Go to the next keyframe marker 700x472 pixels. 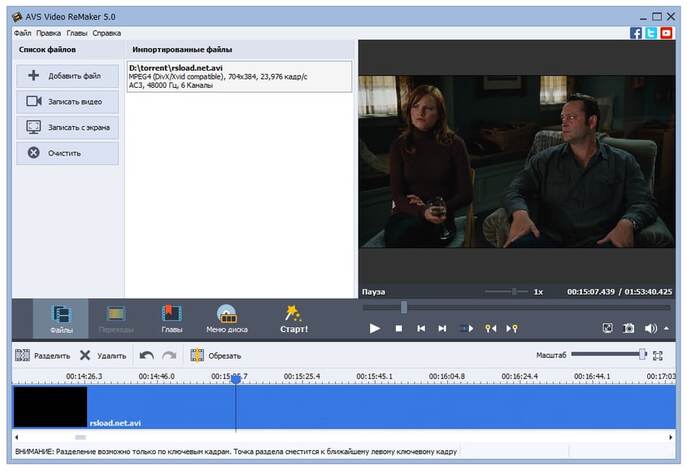(x=512, y=328)
